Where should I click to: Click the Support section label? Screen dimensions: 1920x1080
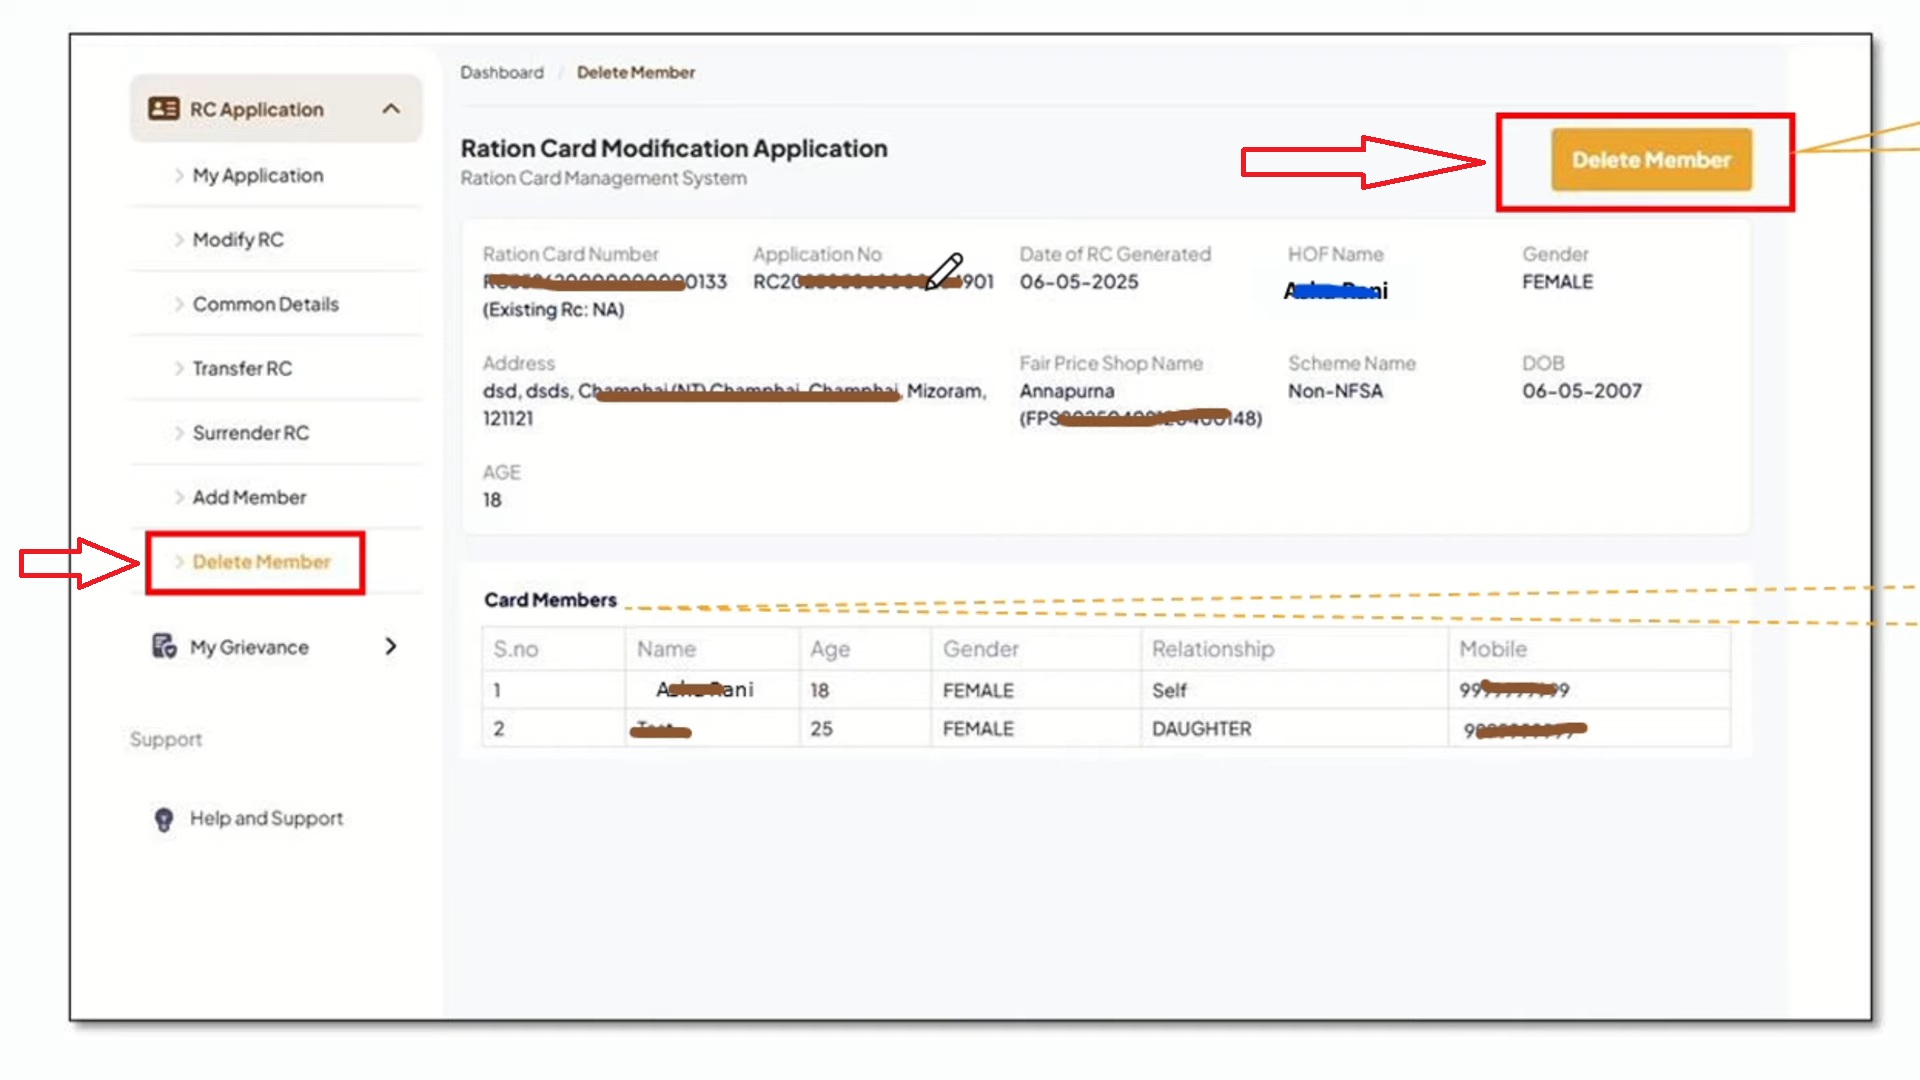click(x=166, y=740)
